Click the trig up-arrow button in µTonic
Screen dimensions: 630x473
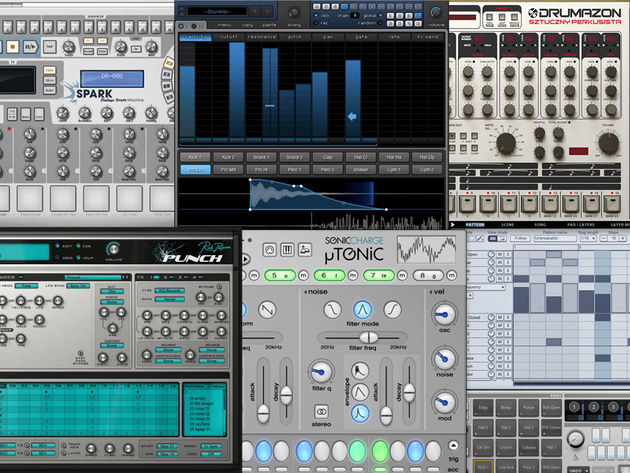tap(453, 445)
